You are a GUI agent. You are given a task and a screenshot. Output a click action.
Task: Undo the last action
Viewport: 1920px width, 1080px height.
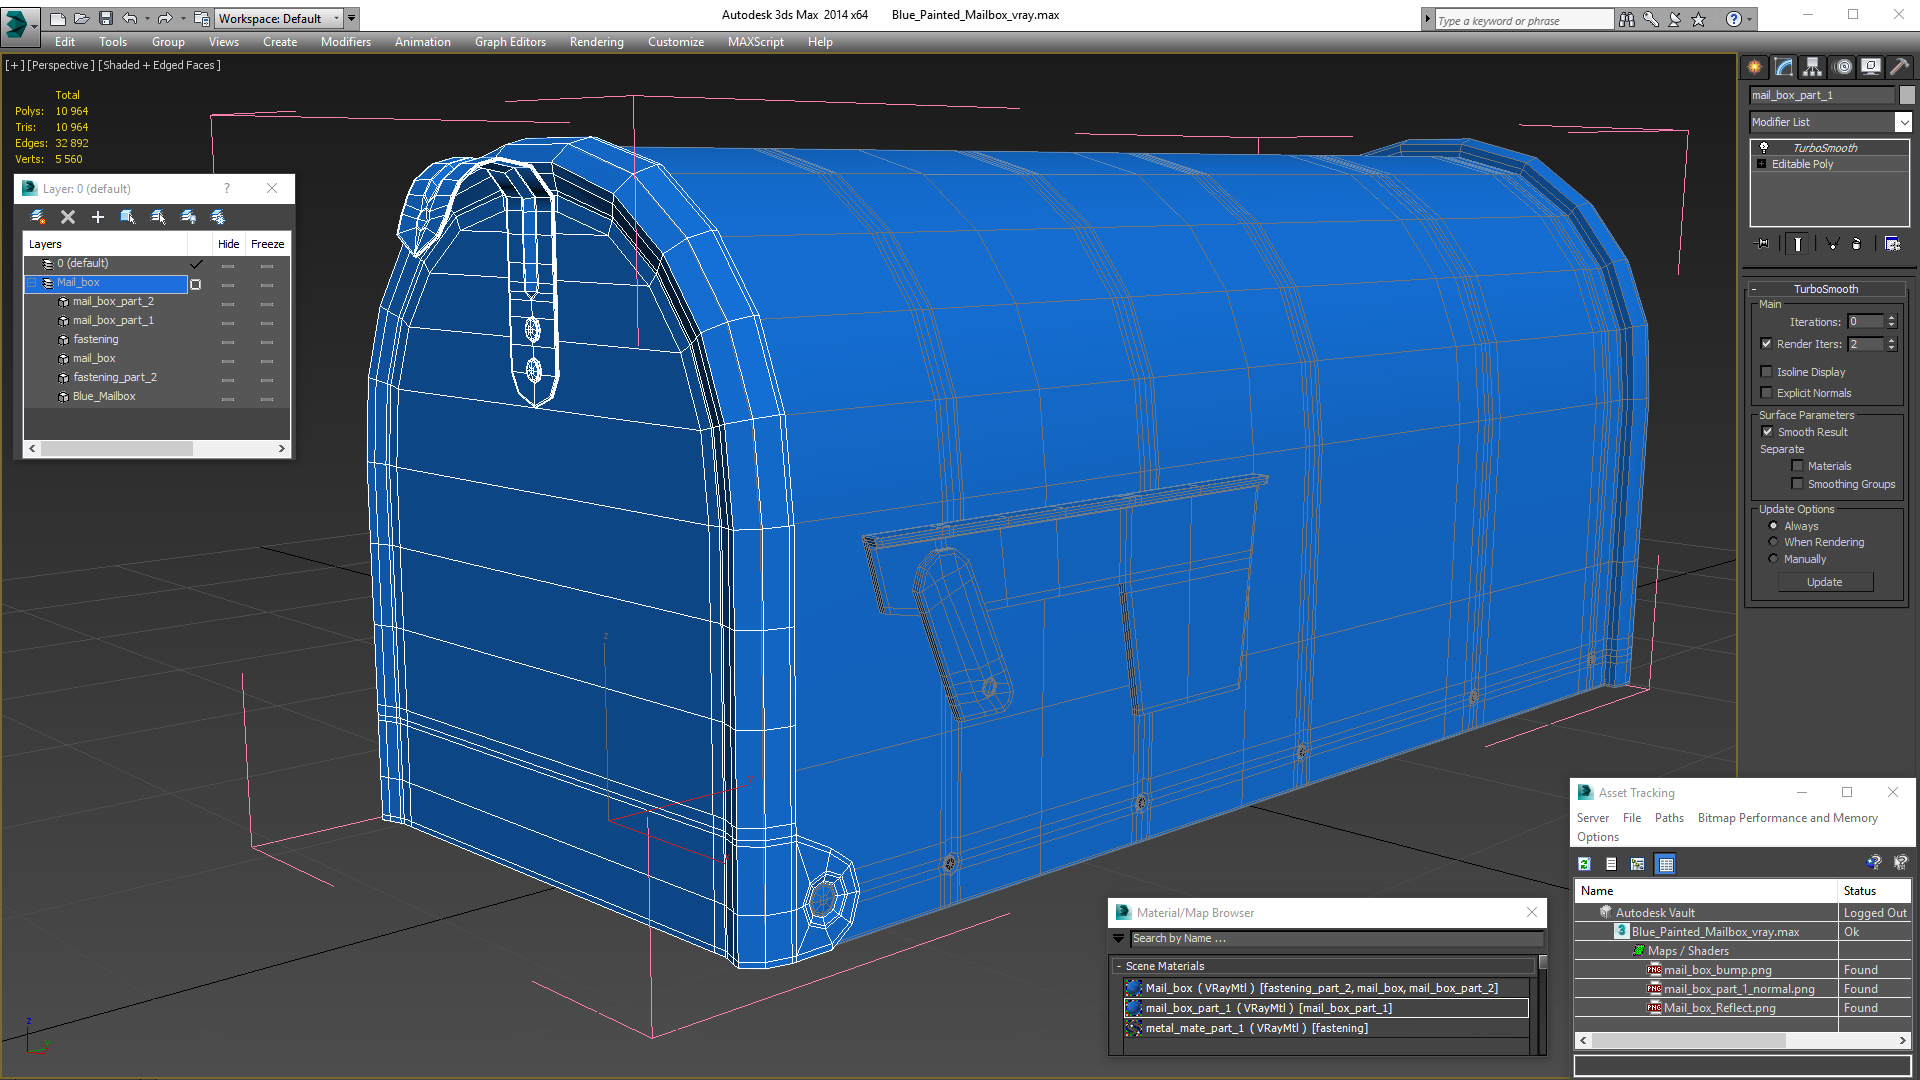[130, 18]
